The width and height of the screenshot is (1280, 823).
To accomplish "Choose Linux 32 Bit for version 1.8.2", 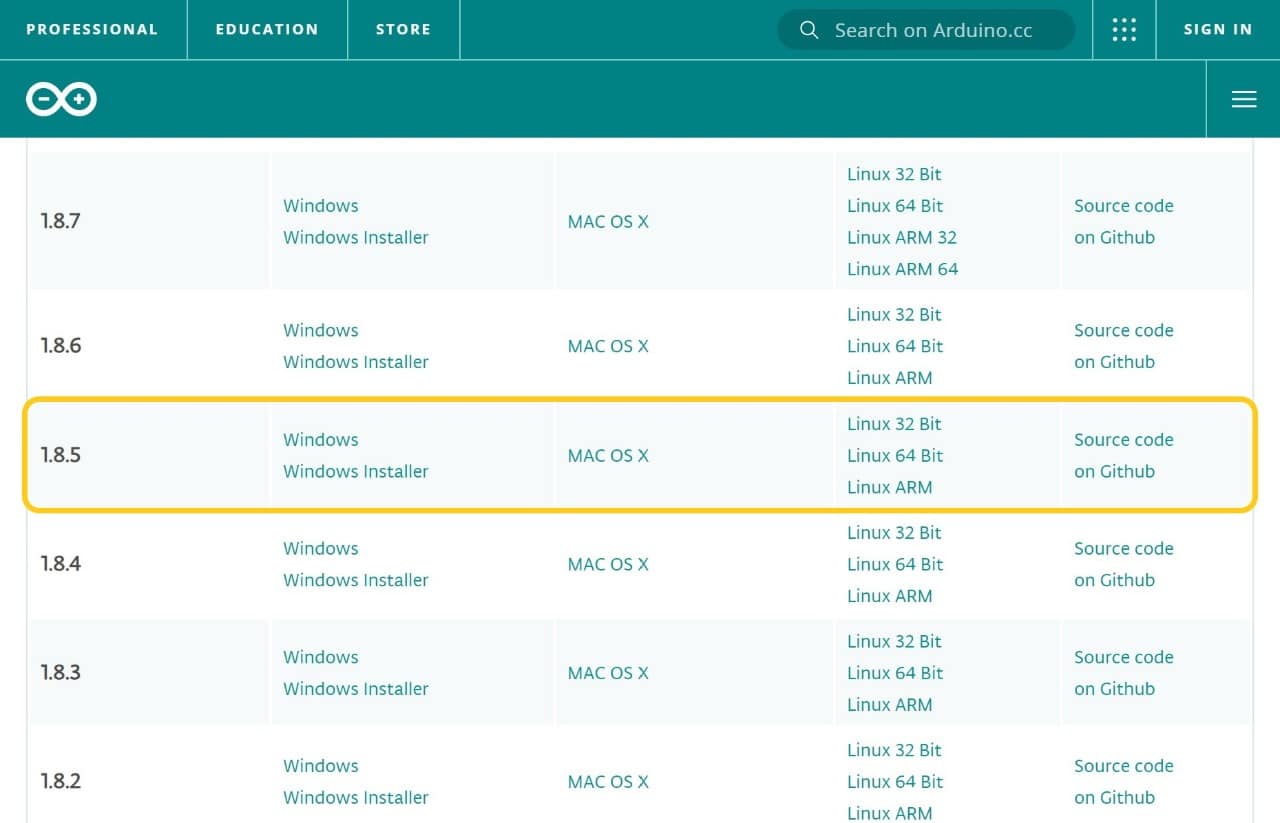I will (894, 750).
